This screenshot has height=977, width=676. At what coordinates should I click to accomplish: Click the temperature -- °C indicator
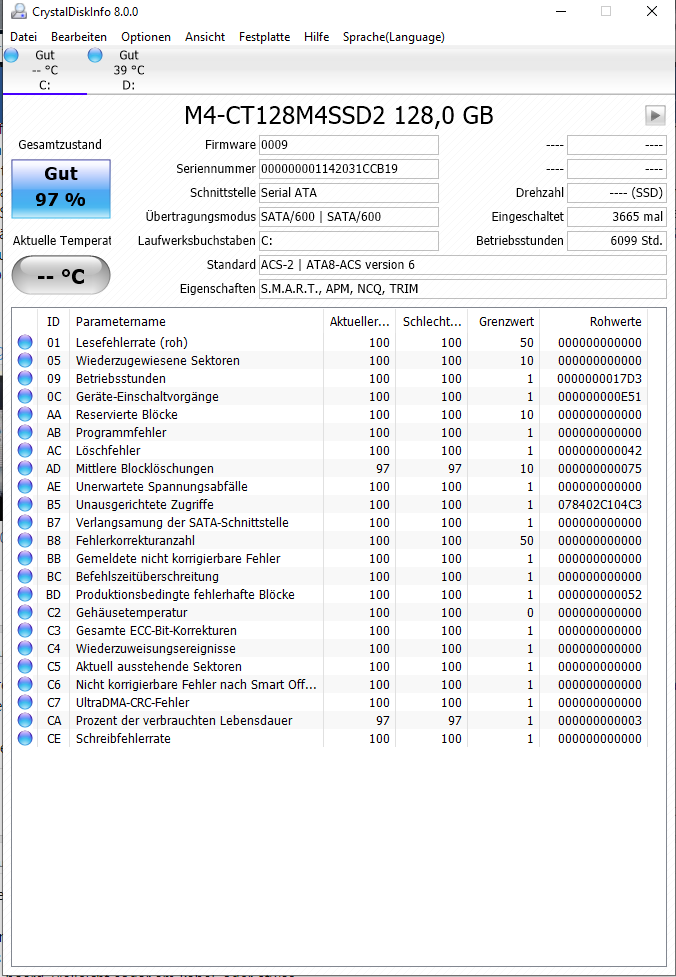click(61, 275)
